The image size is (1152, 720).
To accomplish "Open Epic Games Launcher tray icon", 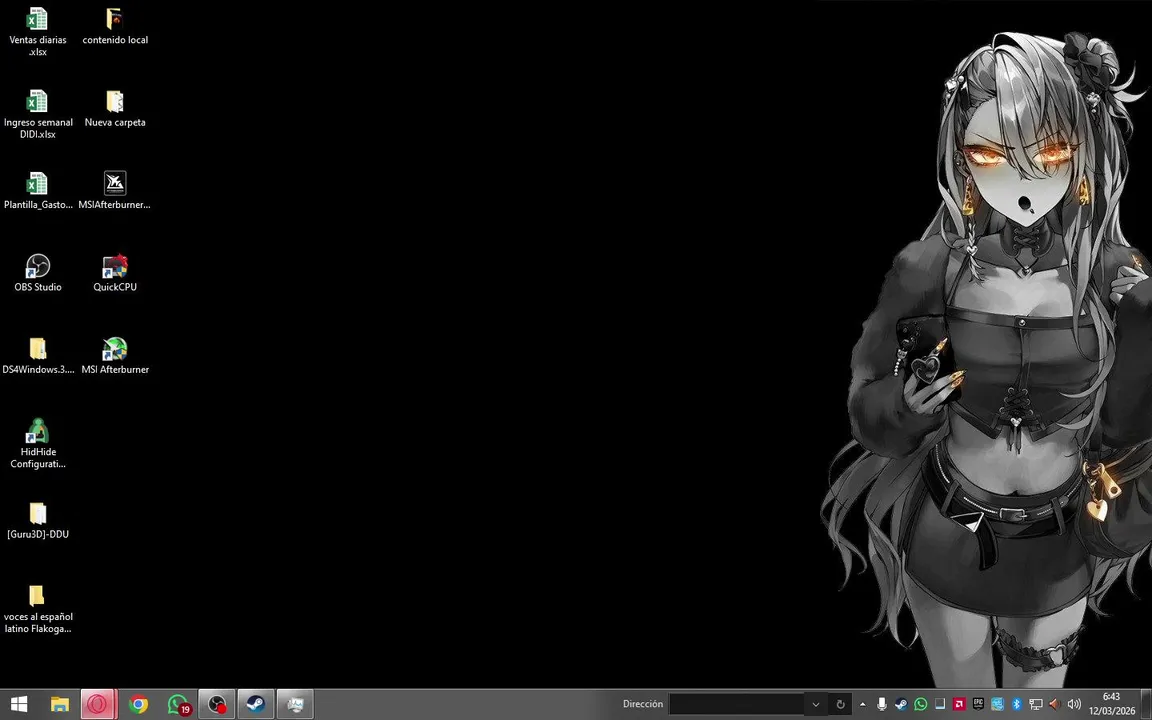I will coord(978,704).
